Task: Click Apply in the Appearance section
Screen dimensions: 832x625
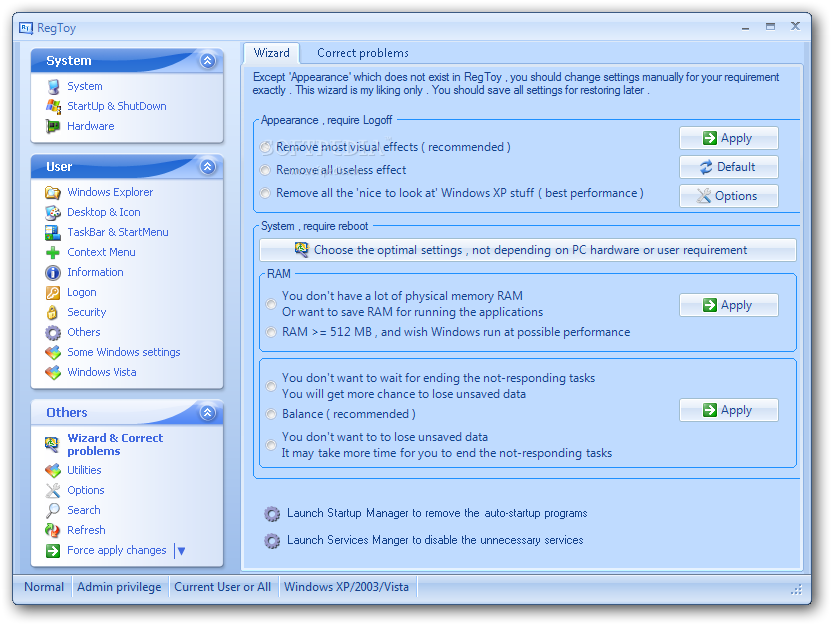Action: [729, 138]
